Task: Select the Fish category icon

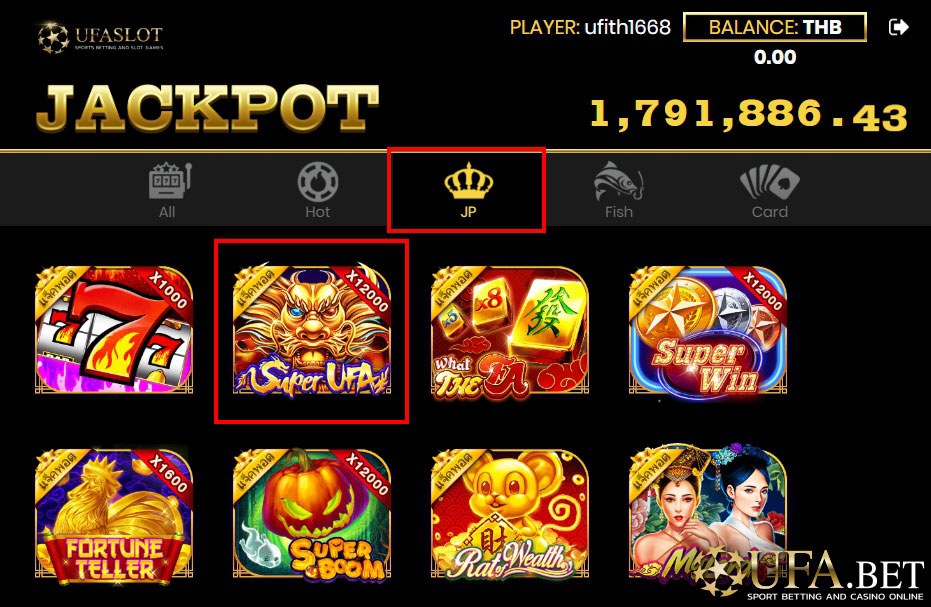Action: pos(619,181)
